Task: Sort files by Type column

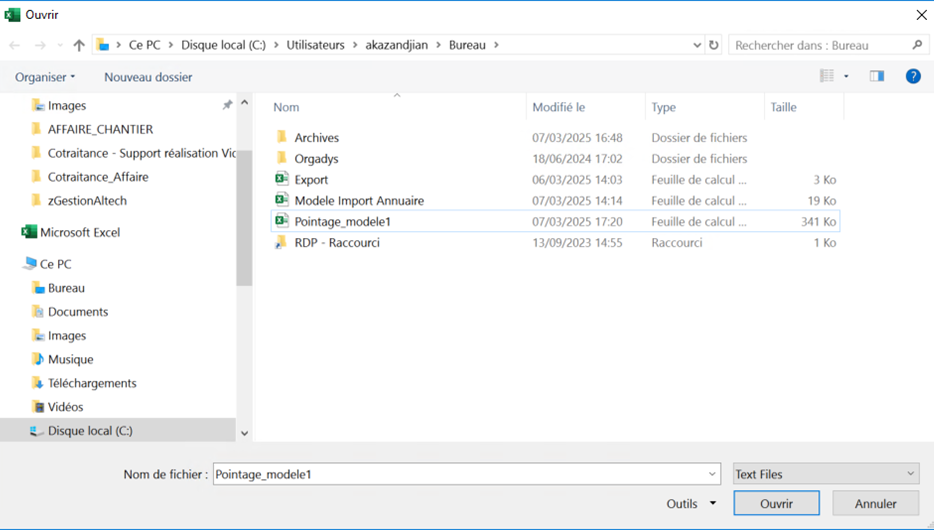Action: [663, 107]
